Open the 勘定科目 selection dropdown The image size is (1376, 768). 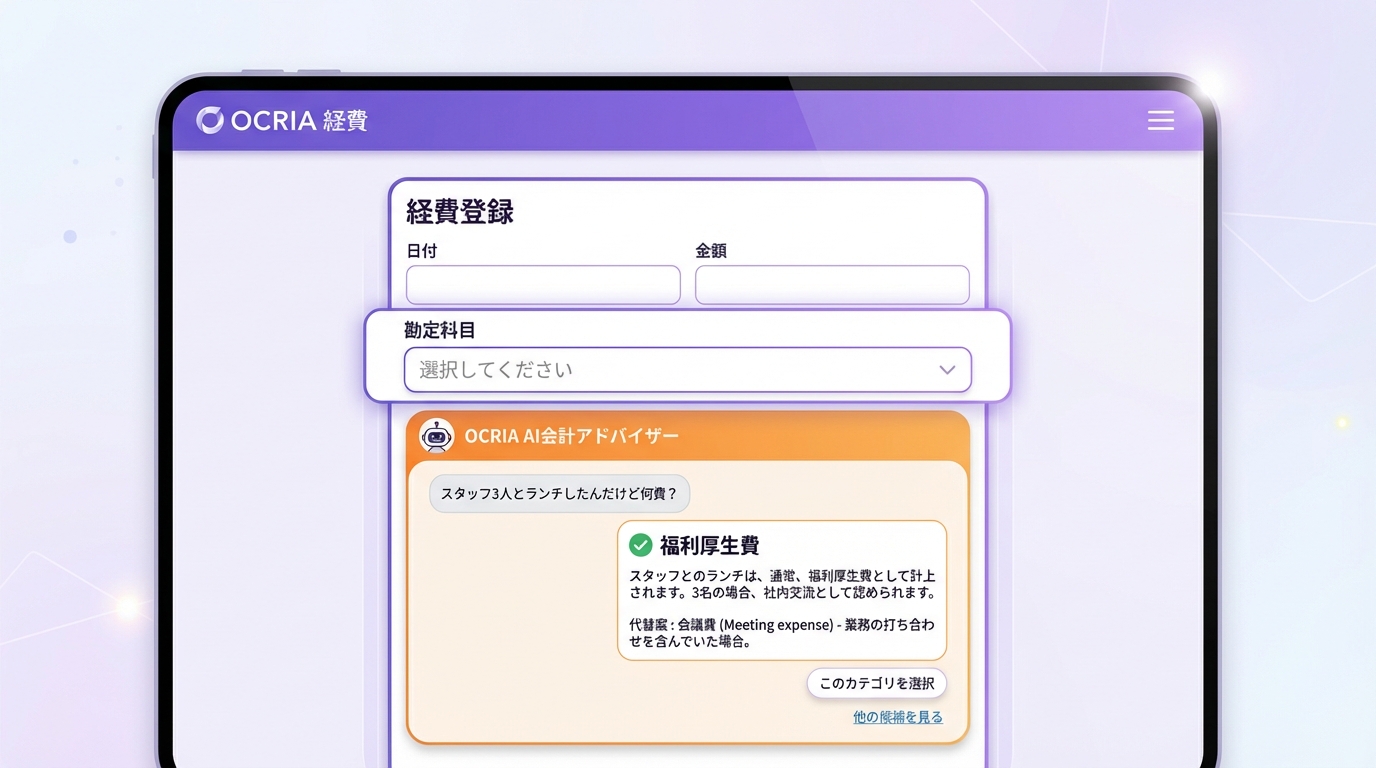(x=687, y=369)
